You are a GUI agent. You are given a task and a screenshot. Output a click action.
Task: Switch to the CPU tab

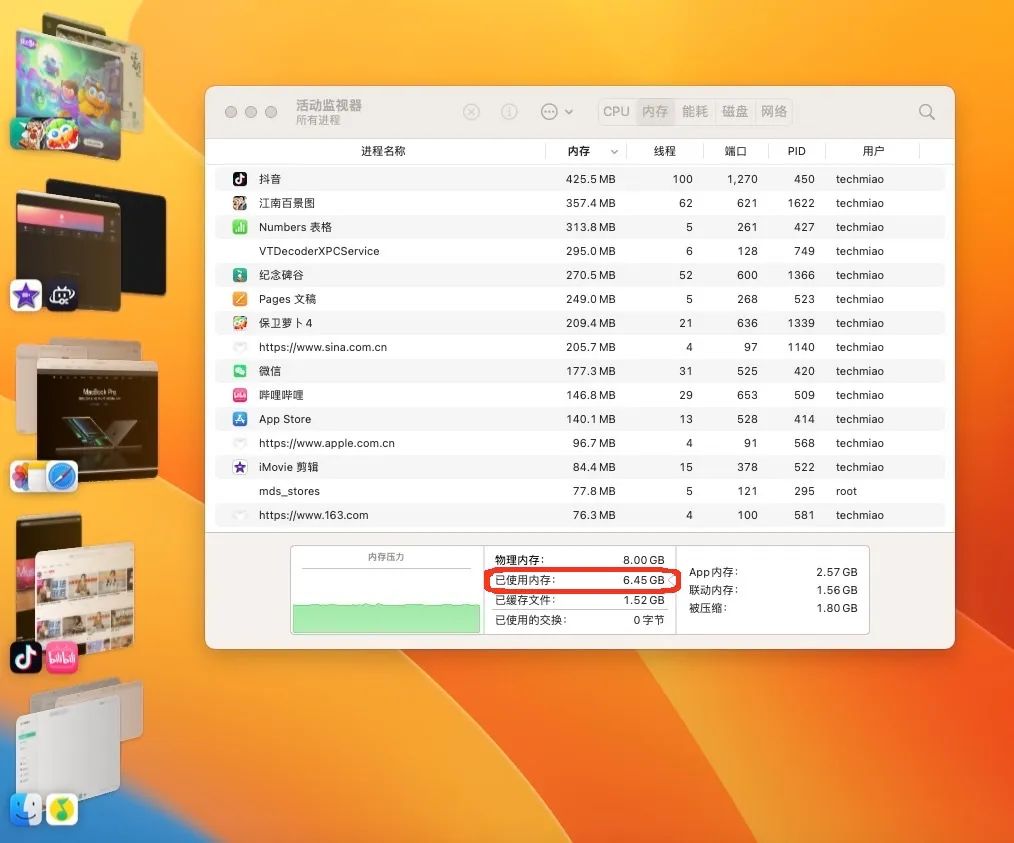point(615,111)
